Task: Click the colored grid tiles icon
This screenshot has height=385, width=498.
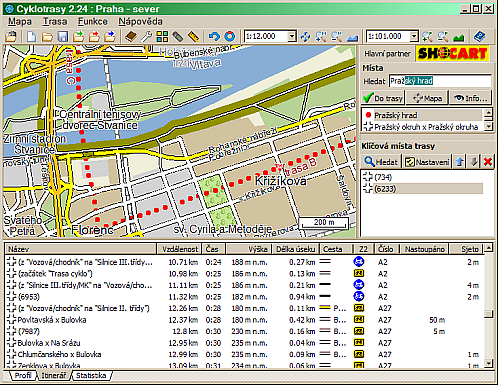Action: [x=162, y=36]
